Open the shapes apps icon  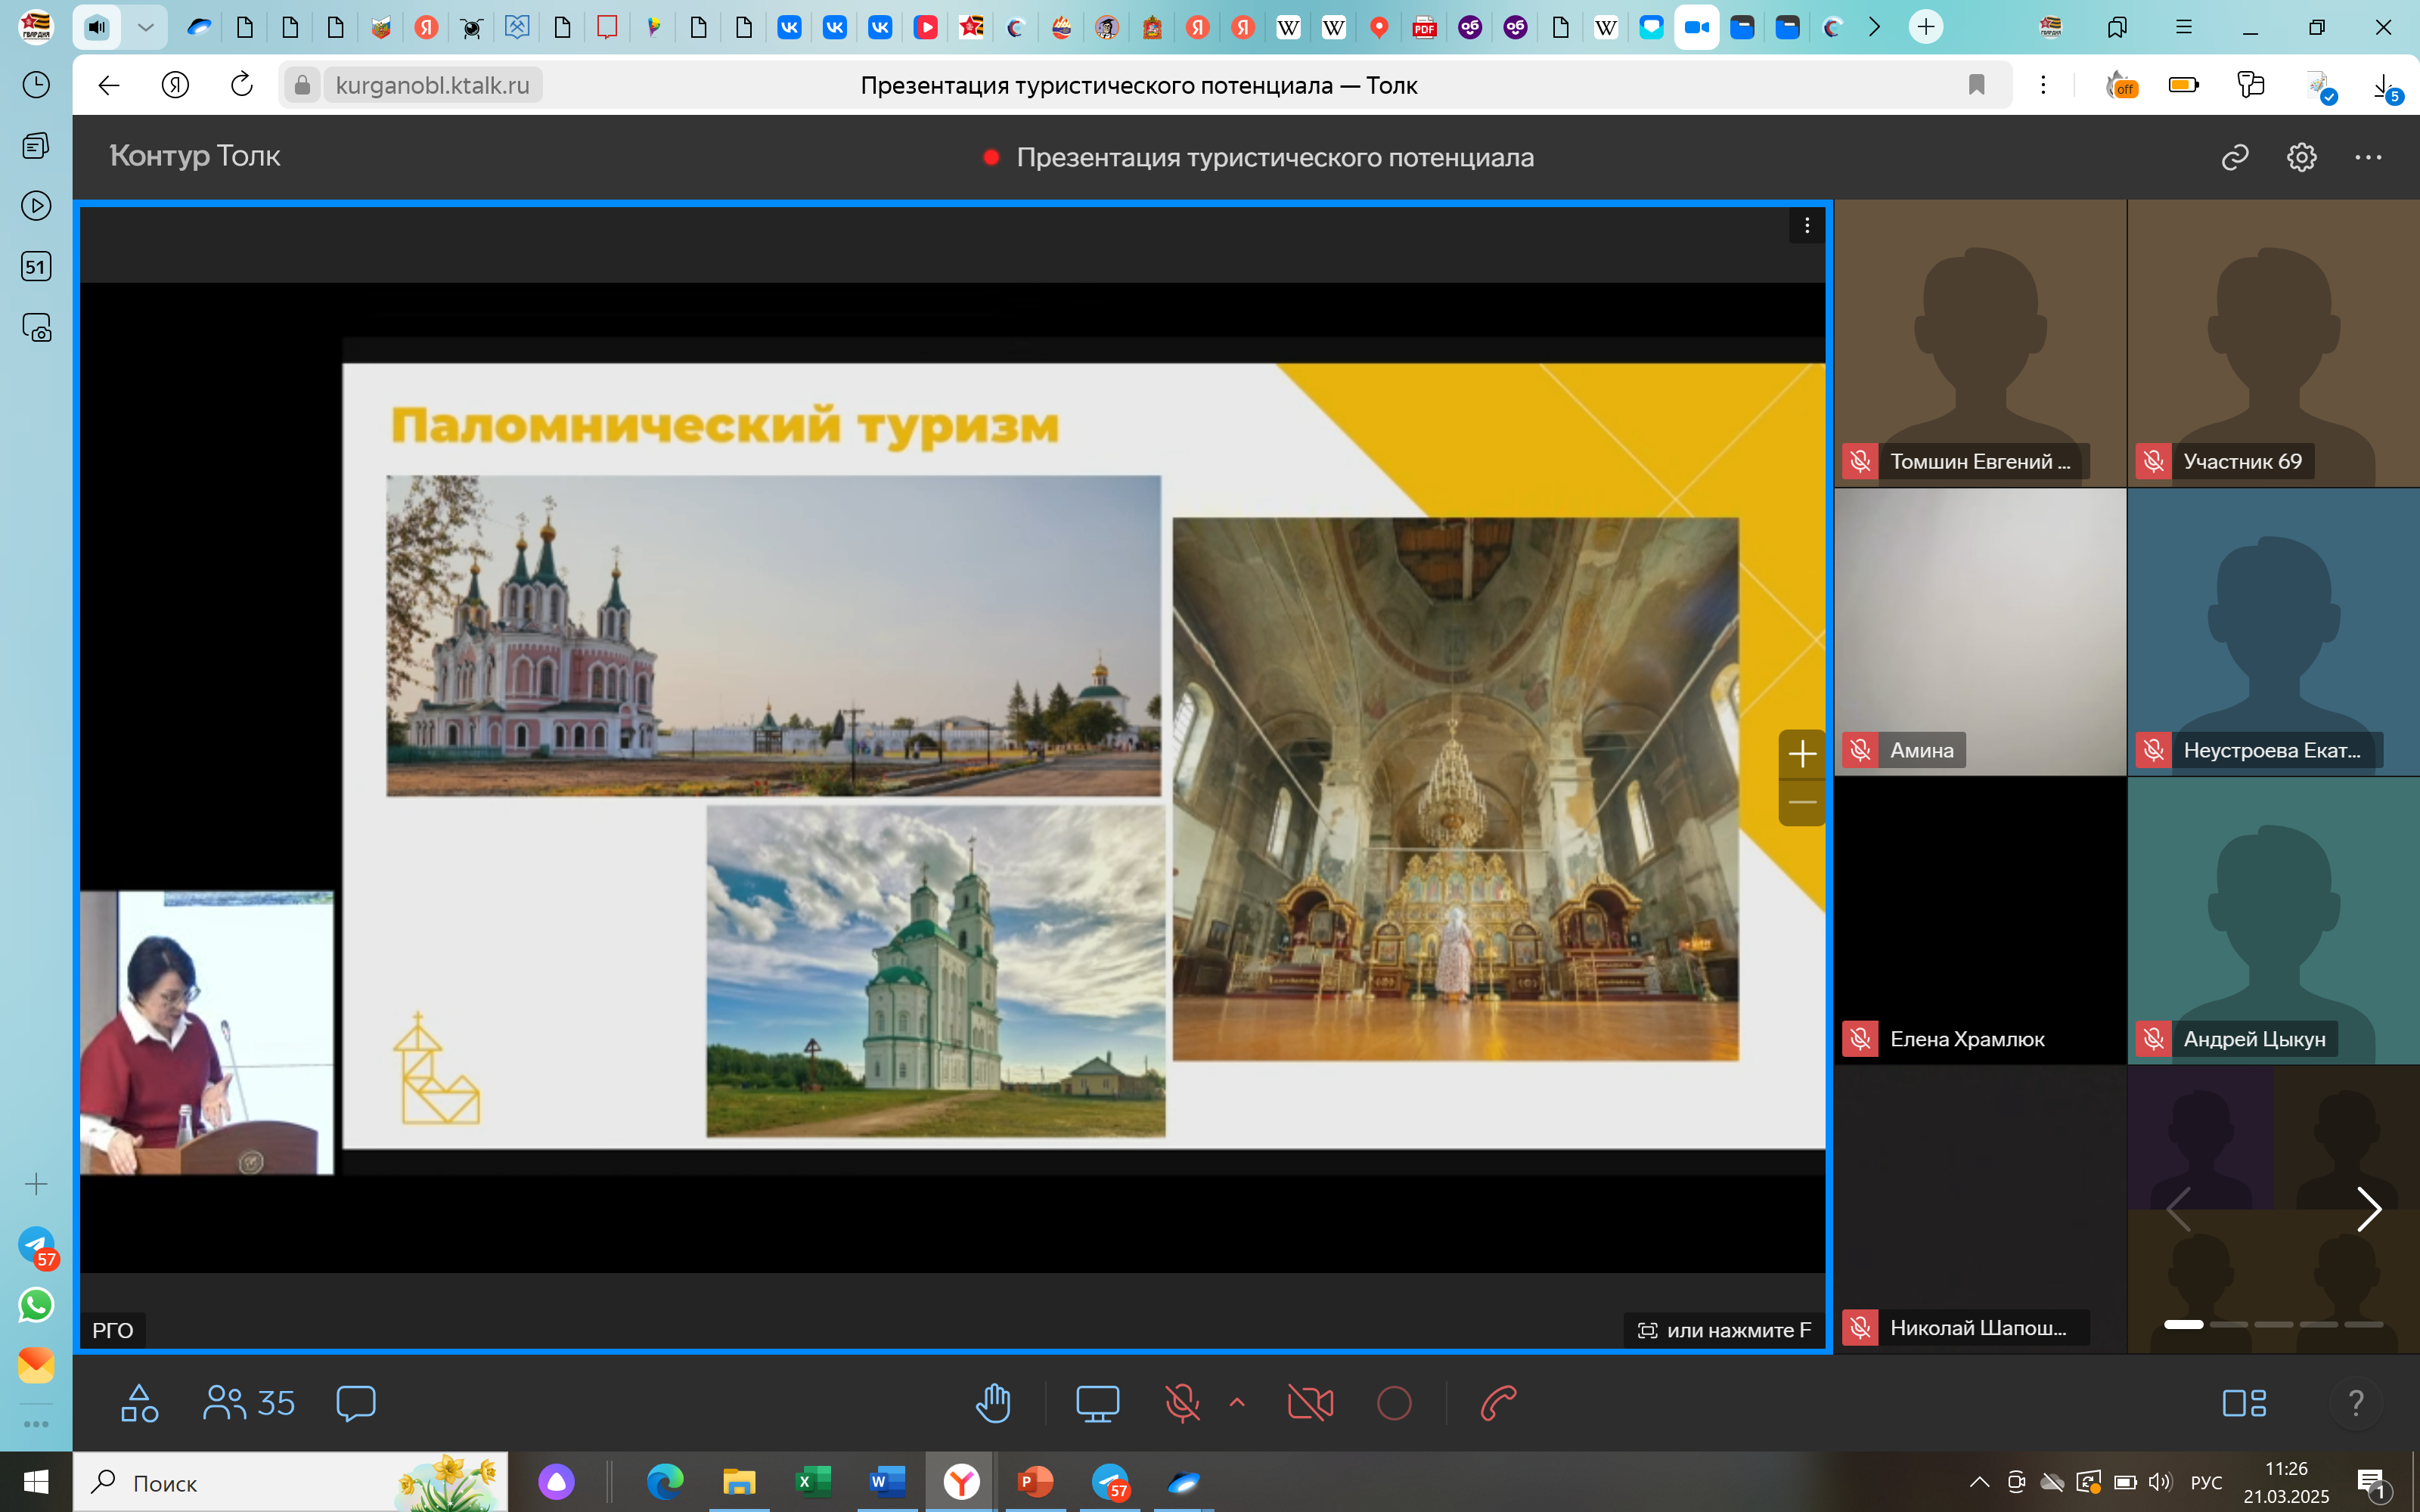coord(139,1403)
